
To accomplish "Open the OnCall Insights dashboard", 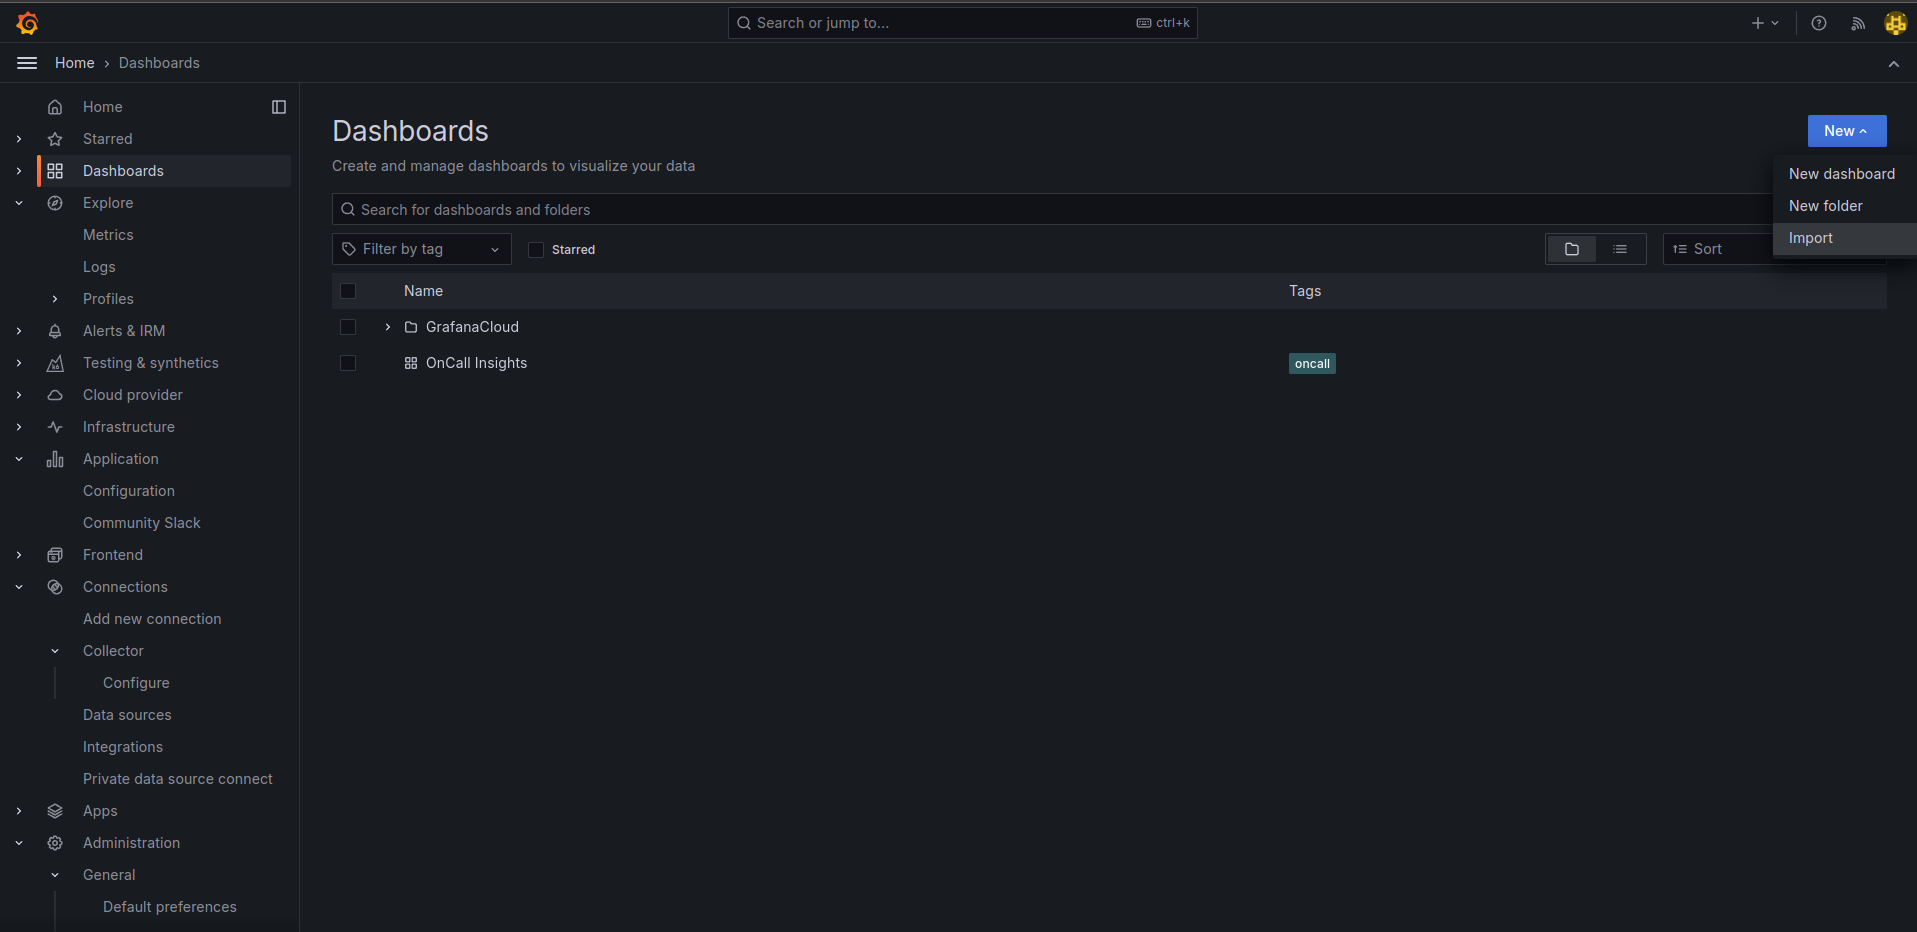I will coord(476,363).
